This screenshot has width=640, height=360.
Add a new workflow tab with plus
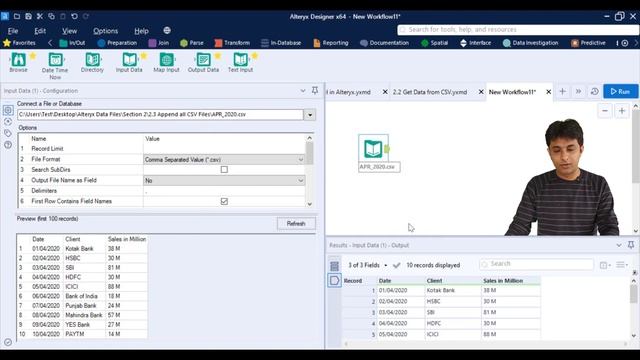(562, 91)
